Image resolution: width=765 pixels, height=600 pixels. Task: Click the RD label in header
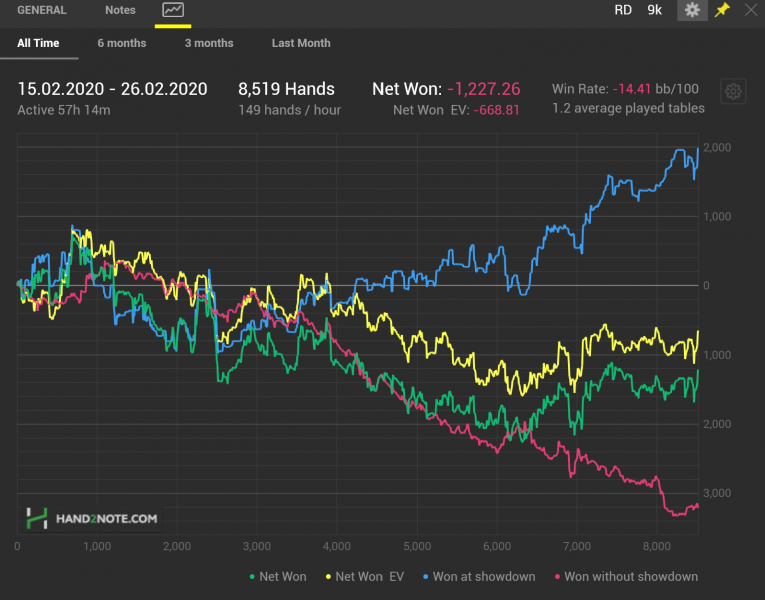pyautogui.click(x=623, y=10)
